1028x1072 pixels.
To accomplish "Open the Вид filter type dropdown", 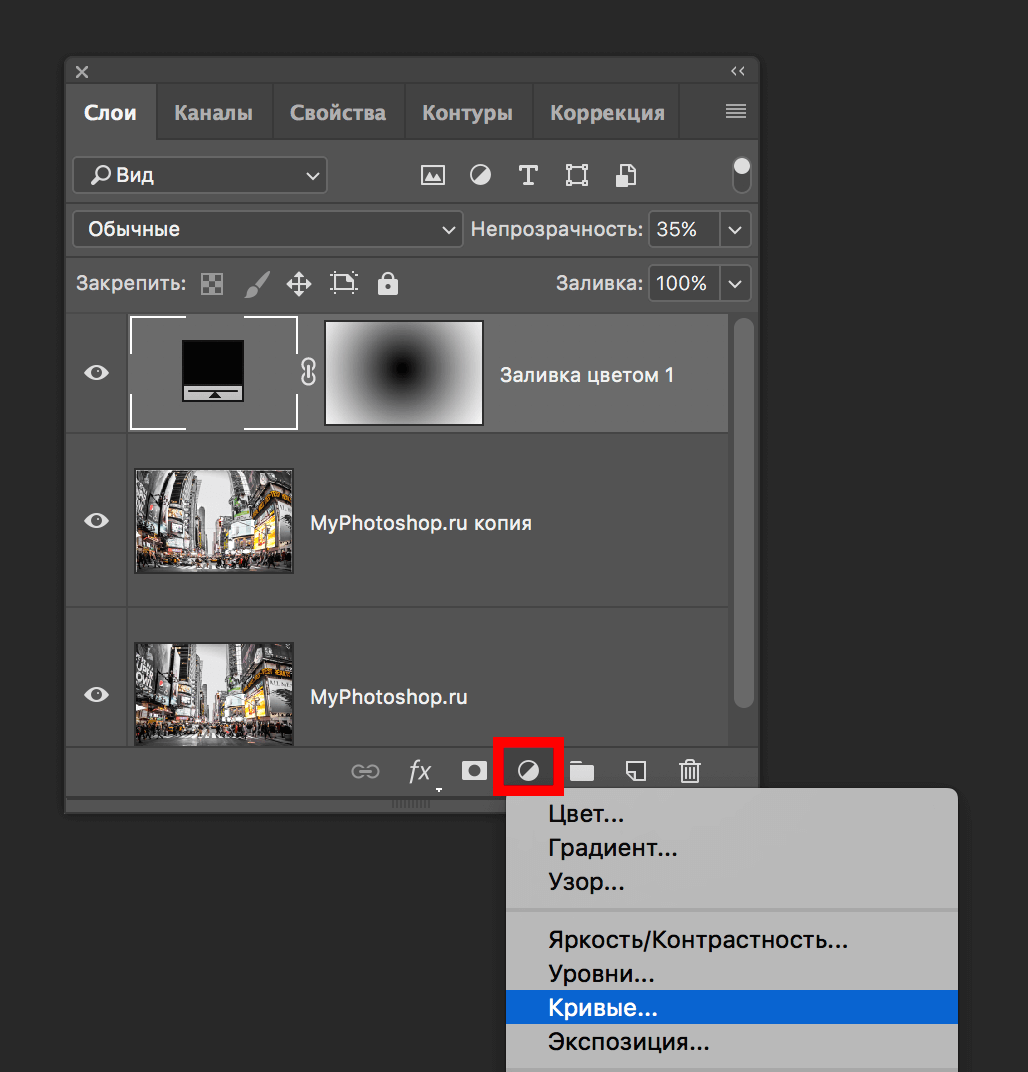I will (x=200, y=176).
